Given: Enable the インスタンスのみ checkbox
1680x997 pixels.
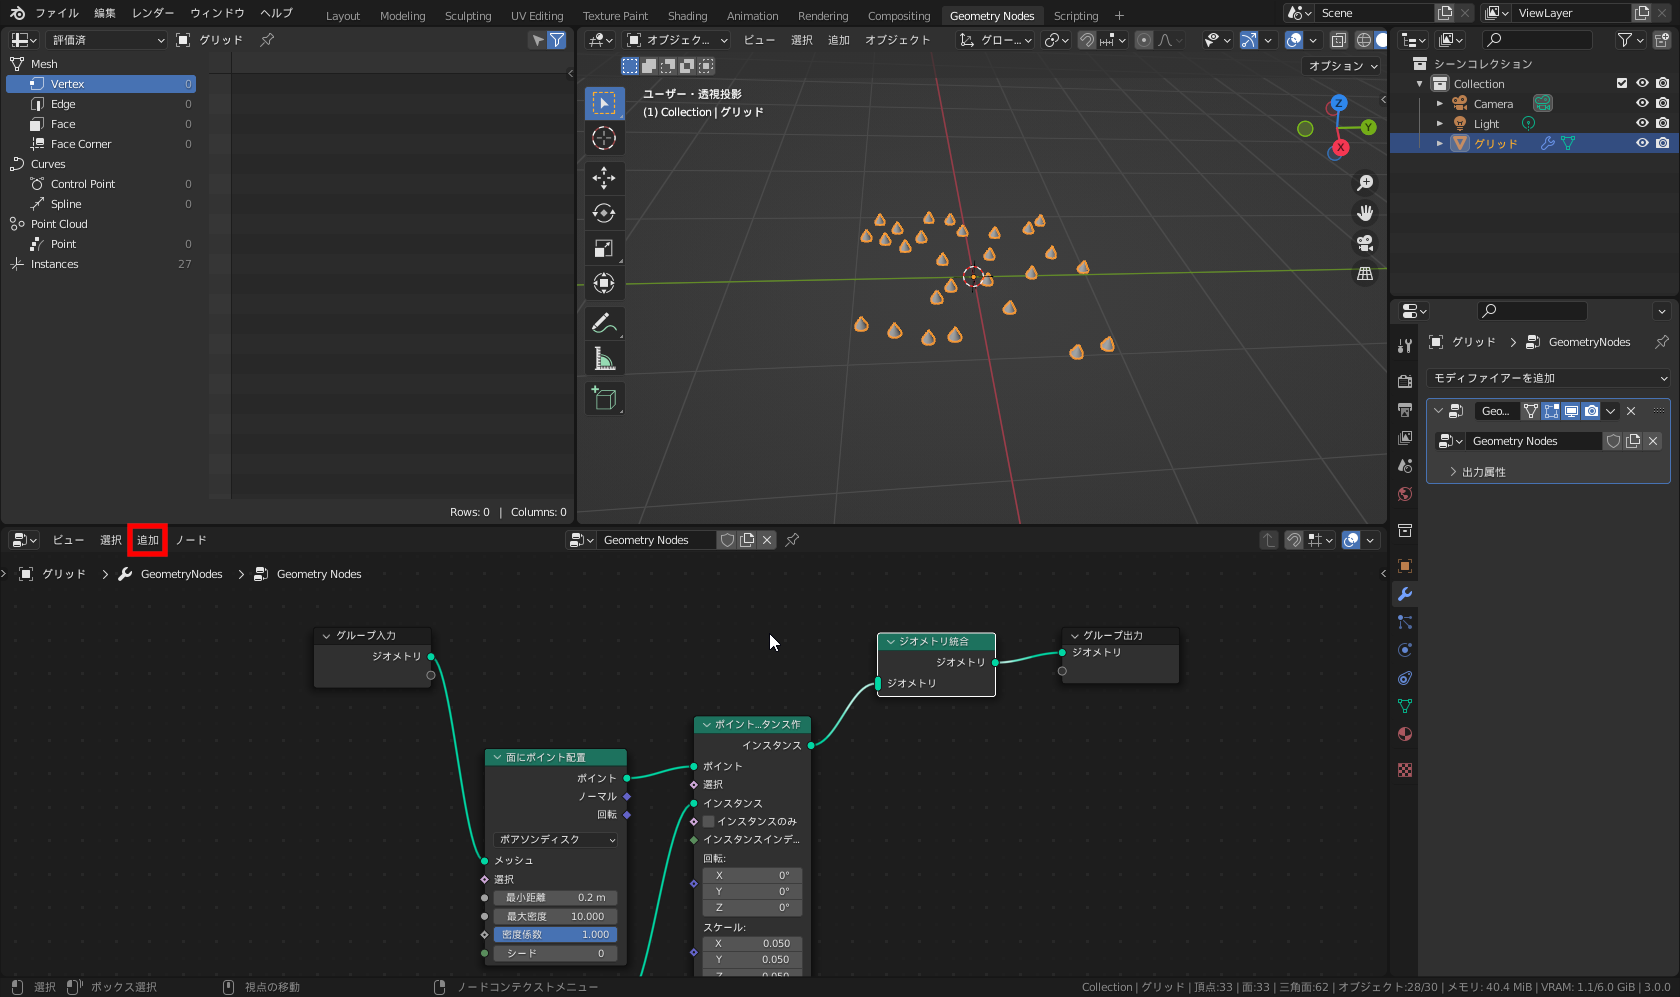Looking at the screenshot, I should pyautogui.click(x=709, y=821).
